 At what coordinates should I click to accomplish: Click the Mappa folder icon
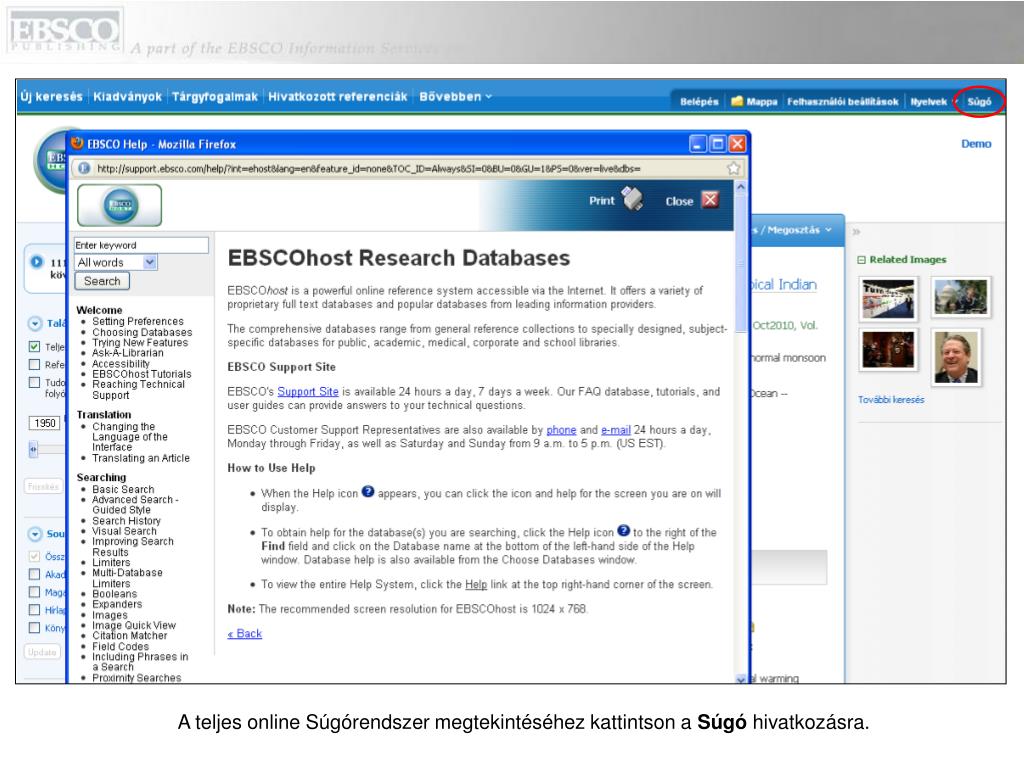click(737, 101)
